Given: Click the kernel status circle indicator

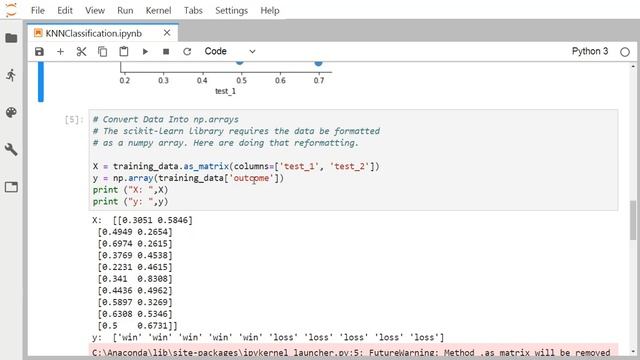Looking at the screenshot, I should click(x=624, y=52).
